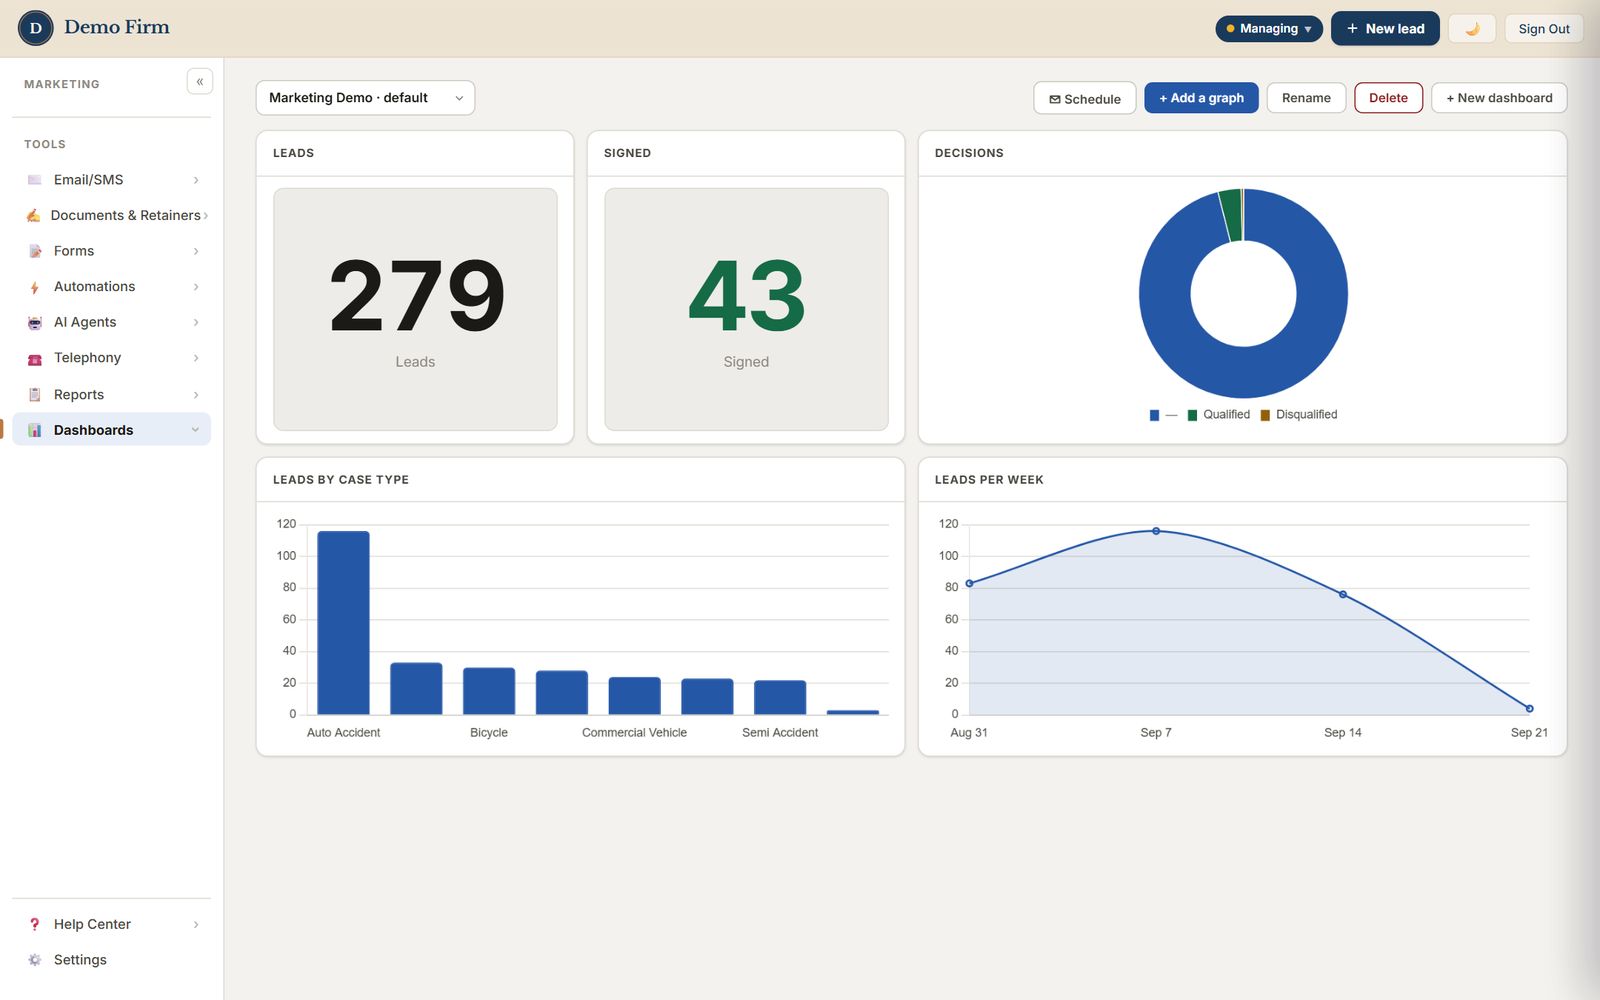
Task: Click the Bicycle bar in the chart
Action: [489, 691]
